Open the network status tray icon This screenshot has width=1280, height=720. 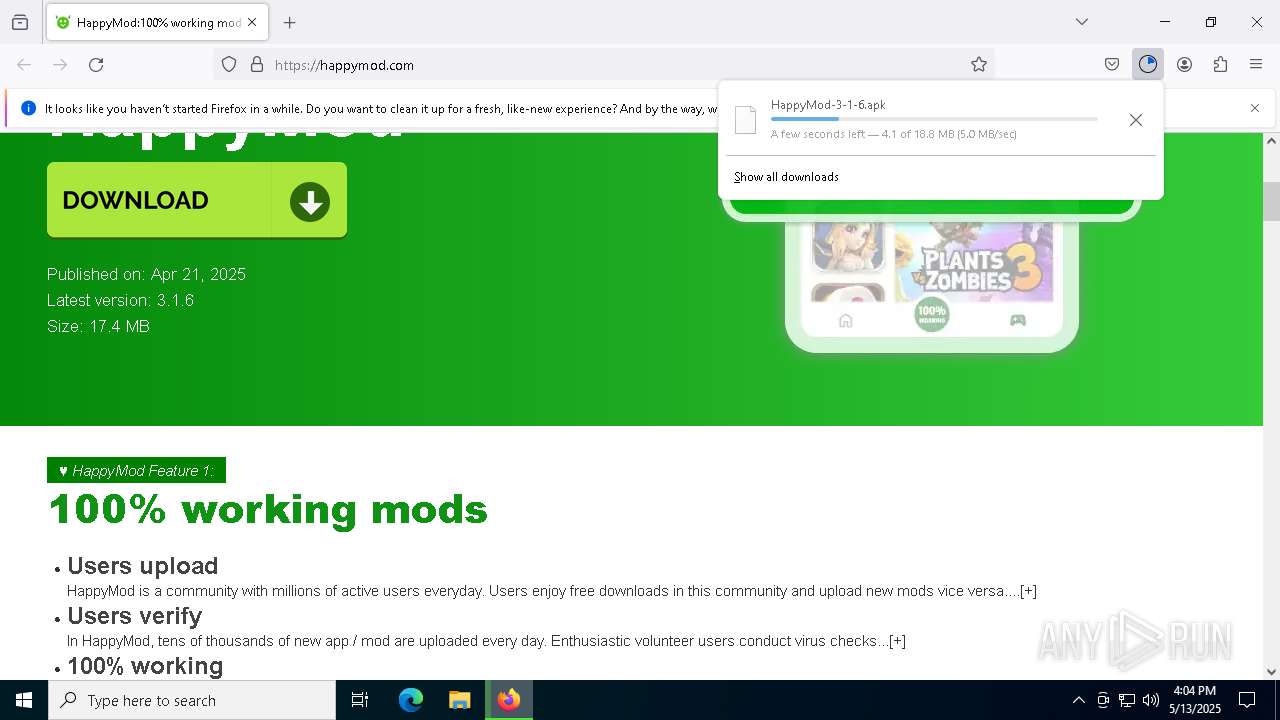[x=1127, y=700]
